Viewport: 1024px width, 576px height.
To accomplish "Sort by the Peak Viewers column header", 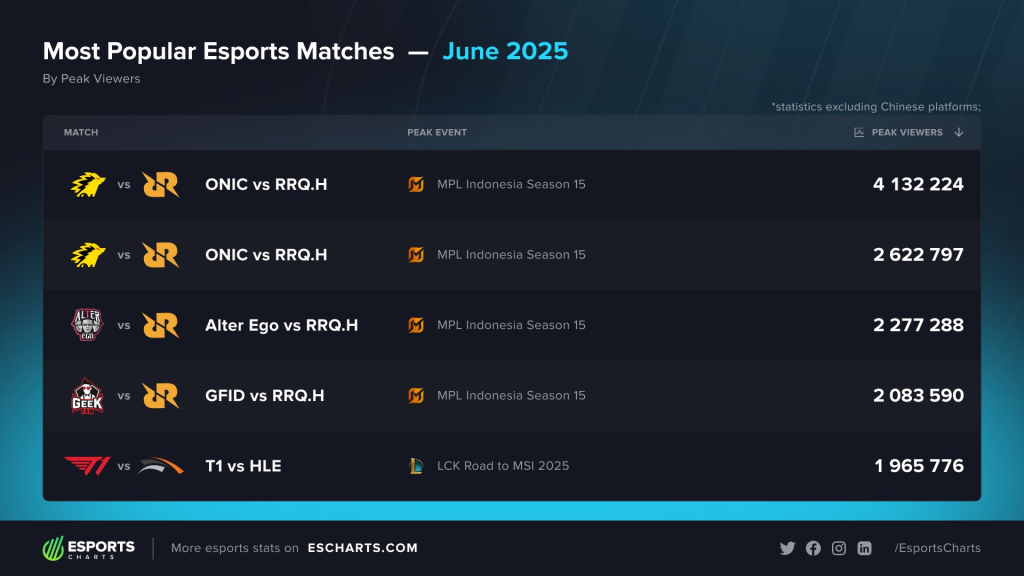I will click(x=907, y=132).
